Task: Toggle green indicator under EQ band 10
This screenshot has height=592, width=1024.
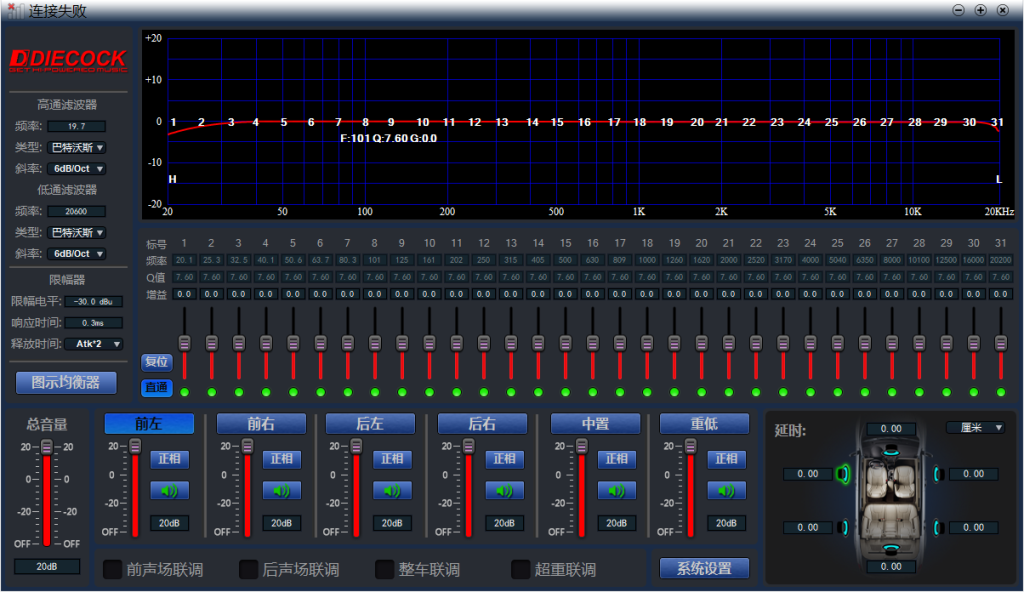Action: (x=429, y=392)
